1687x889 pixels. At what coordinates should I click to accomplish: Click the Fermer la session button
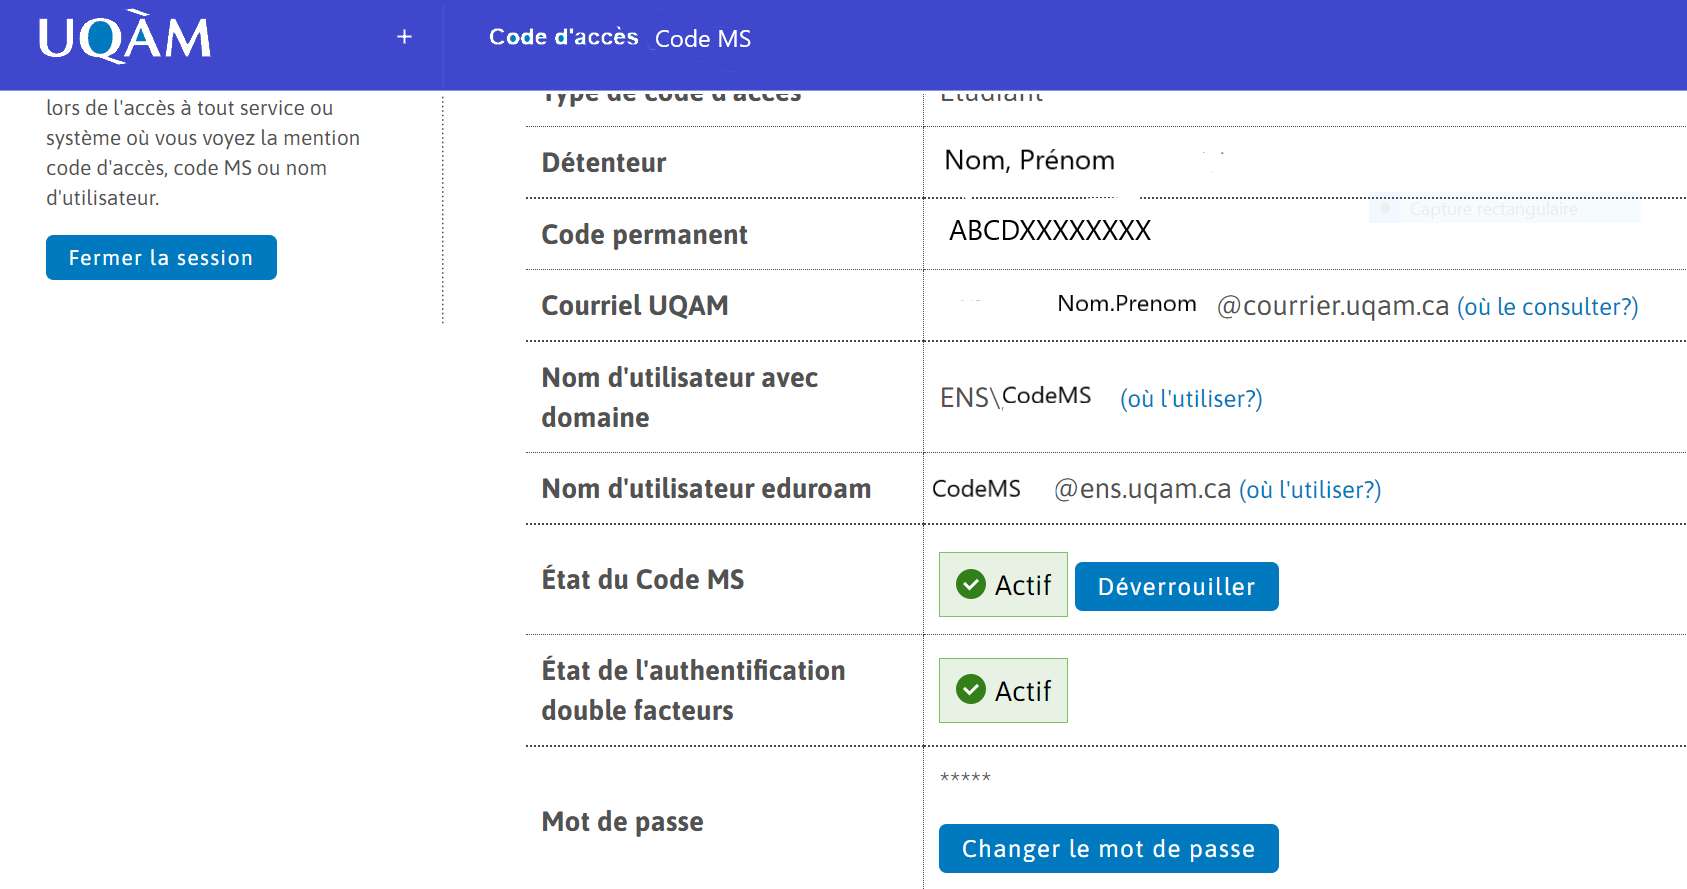(x=161, y=257)
